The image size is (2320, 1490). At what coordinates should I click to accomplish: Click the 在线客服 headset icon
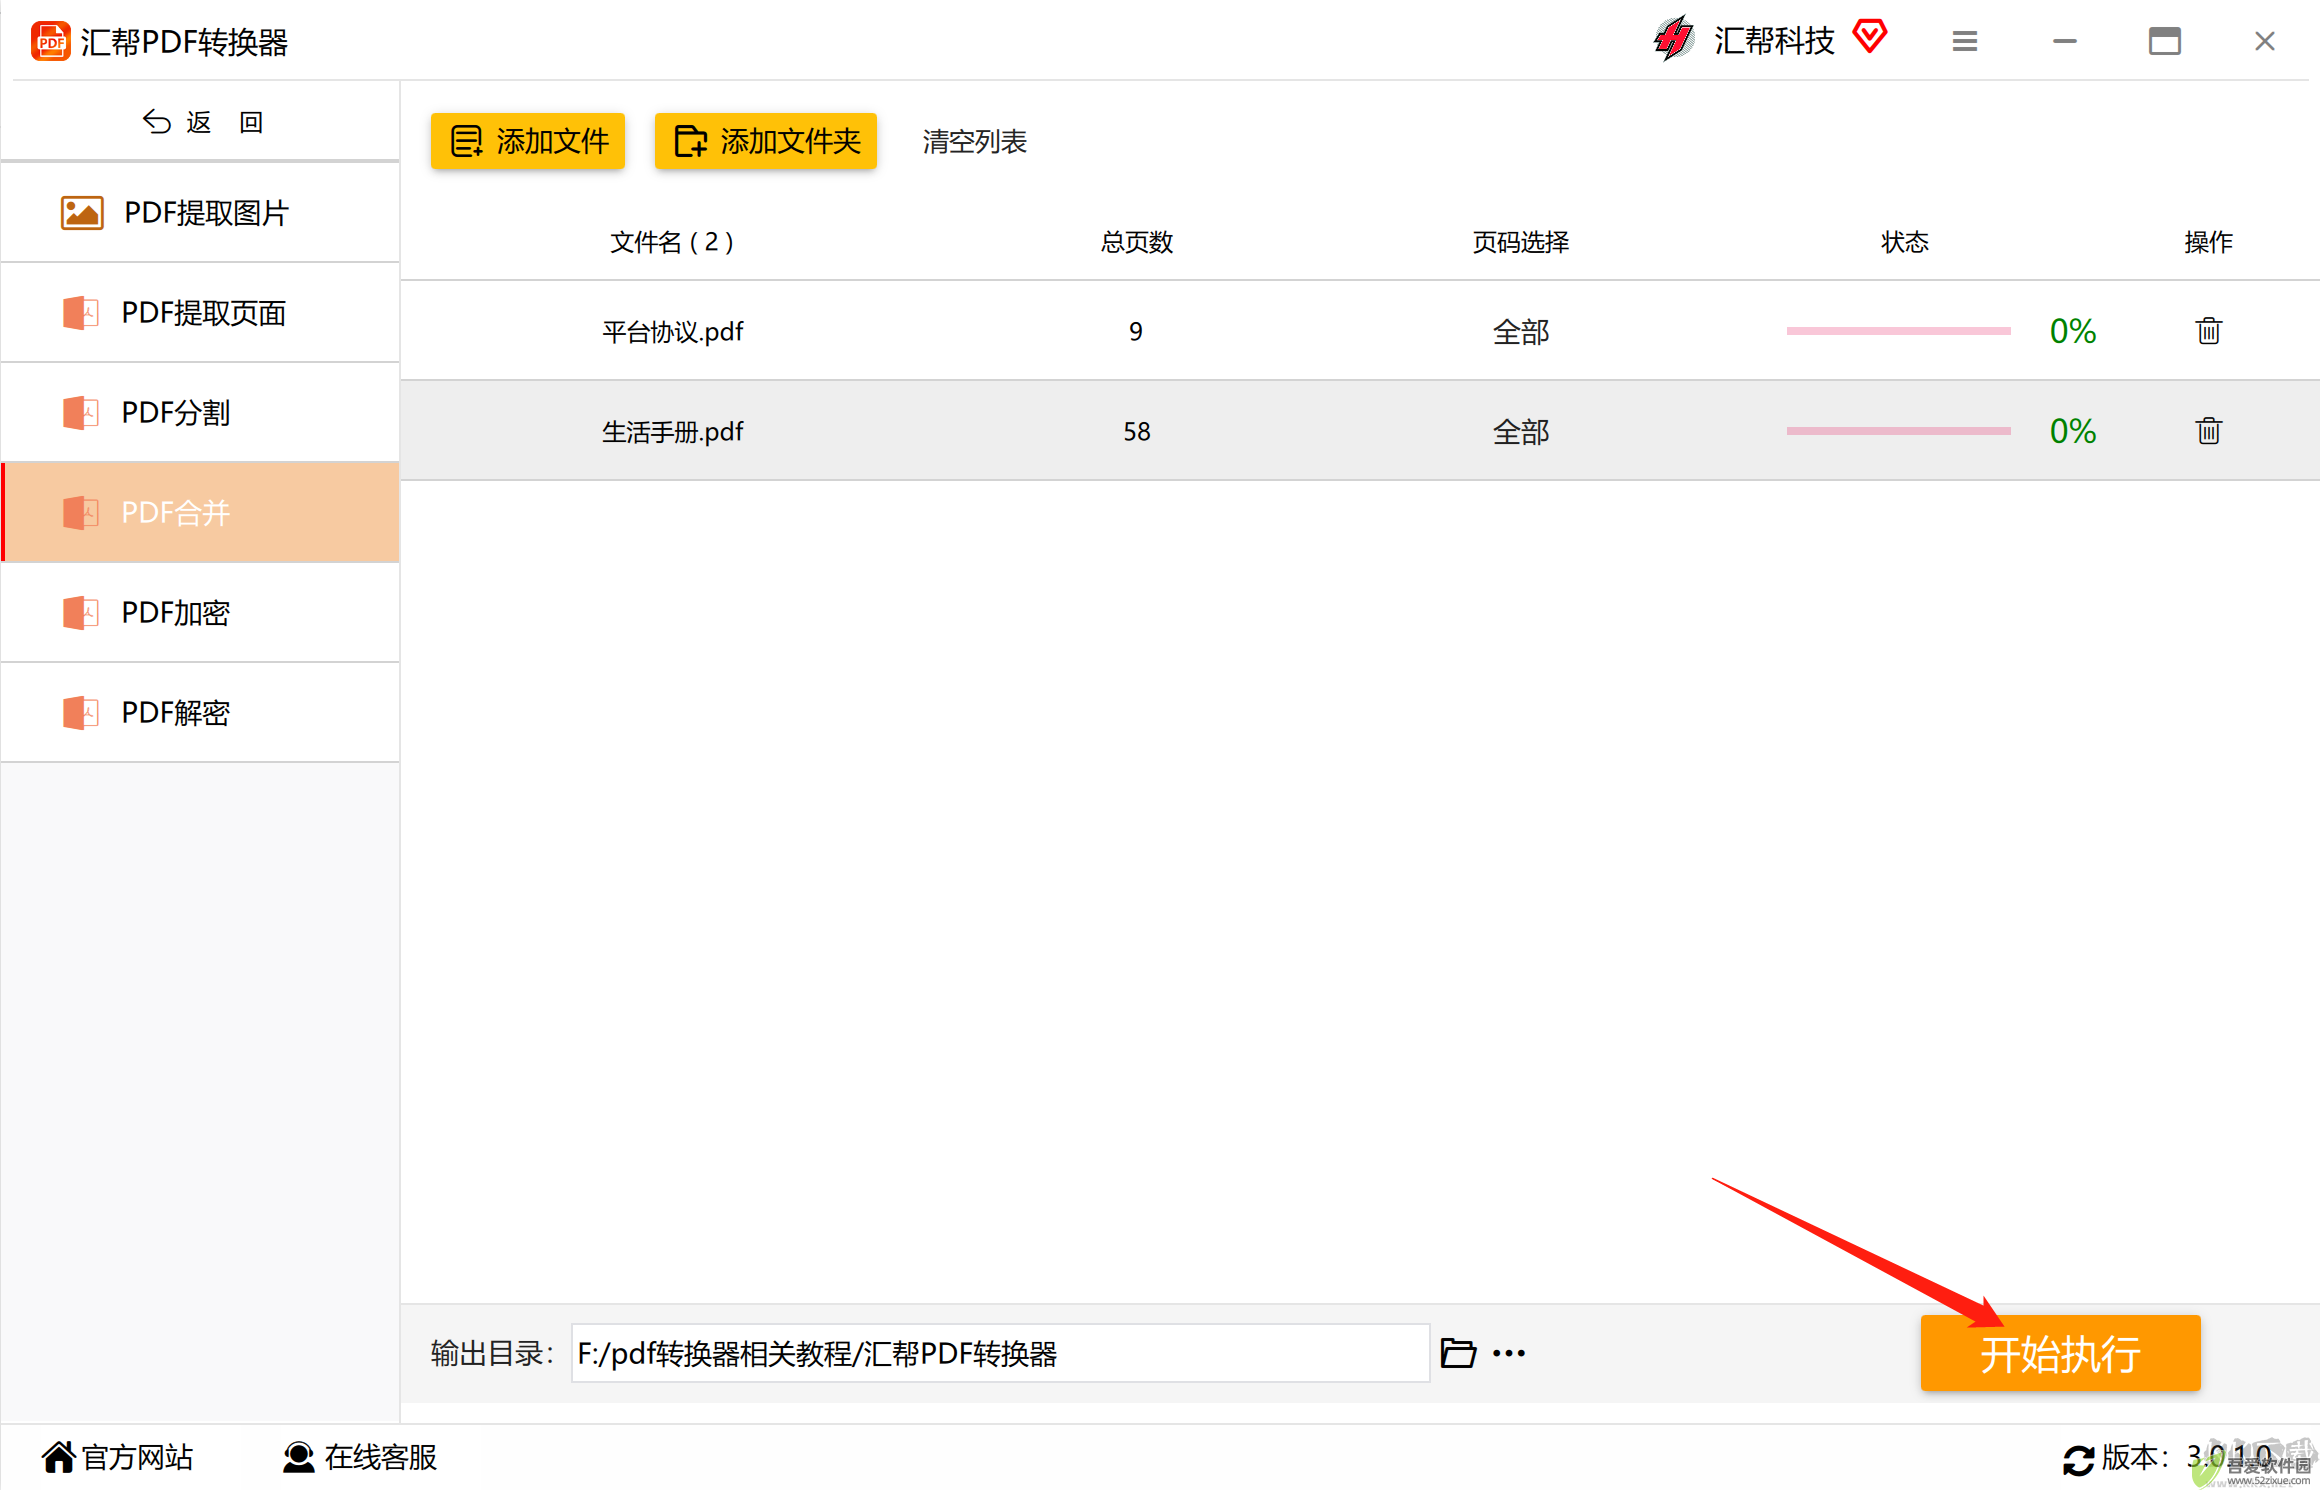point(298,1458)
